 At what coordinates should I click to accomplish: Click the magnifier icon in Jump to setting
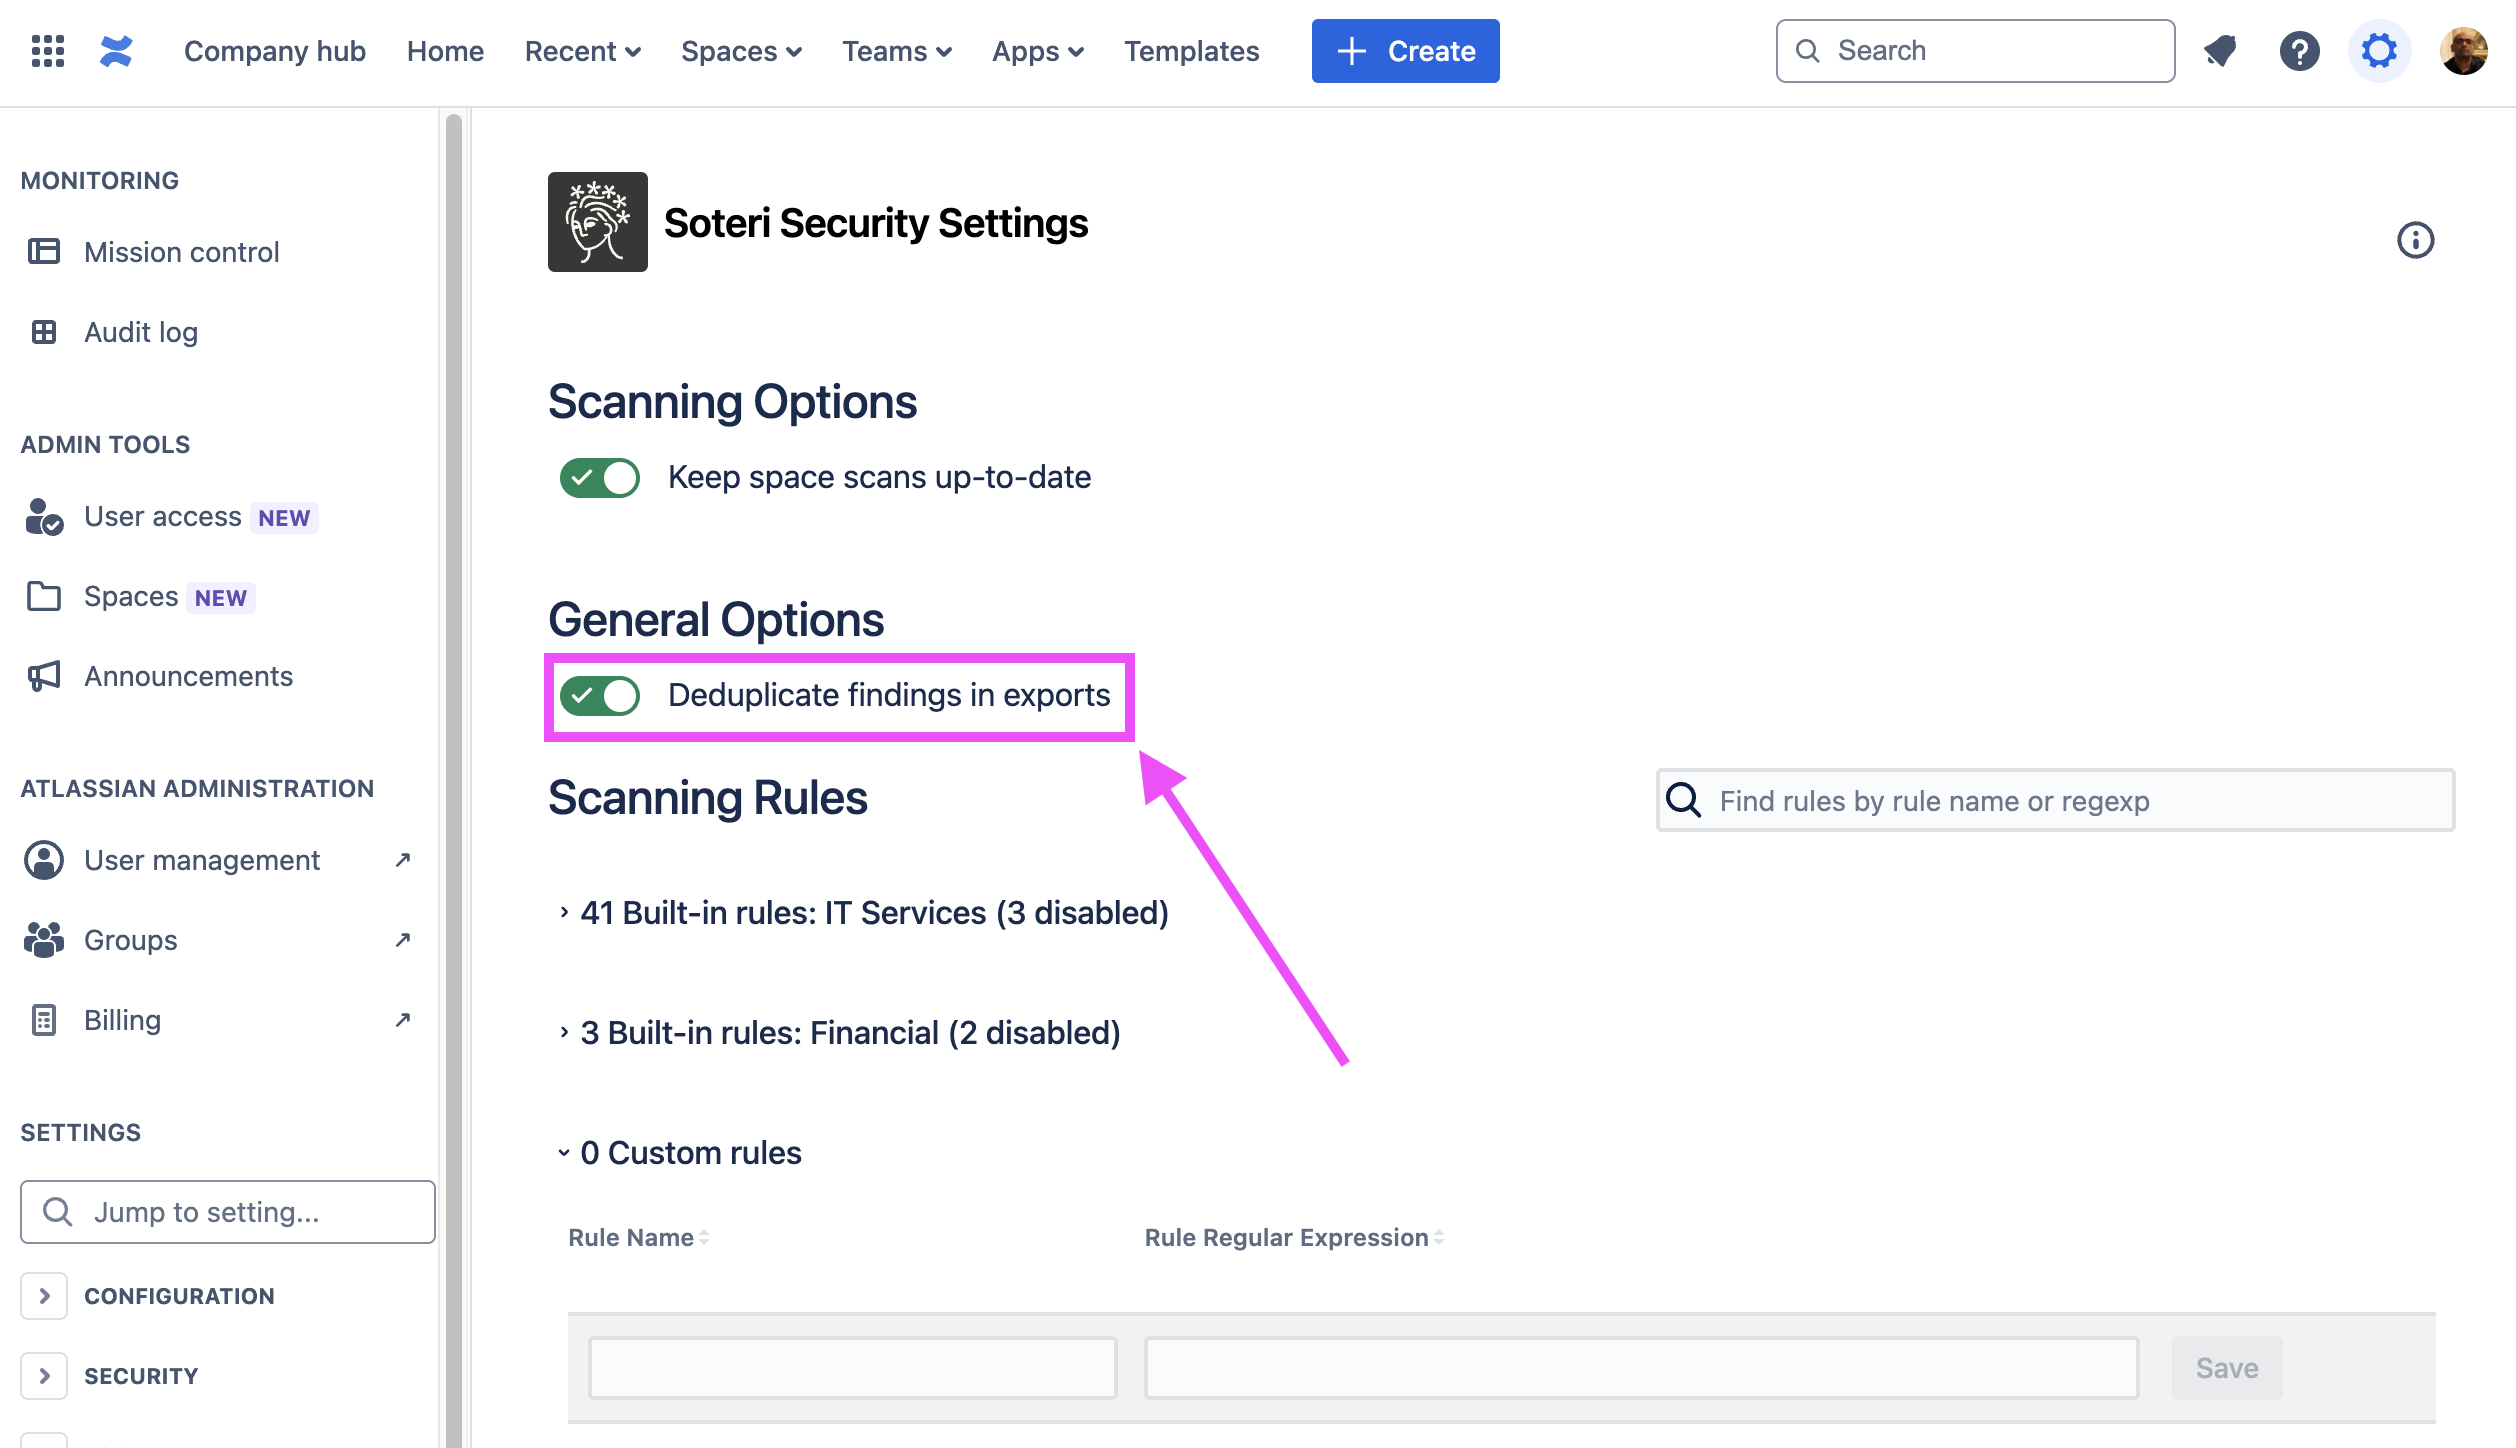point(58,1212)
